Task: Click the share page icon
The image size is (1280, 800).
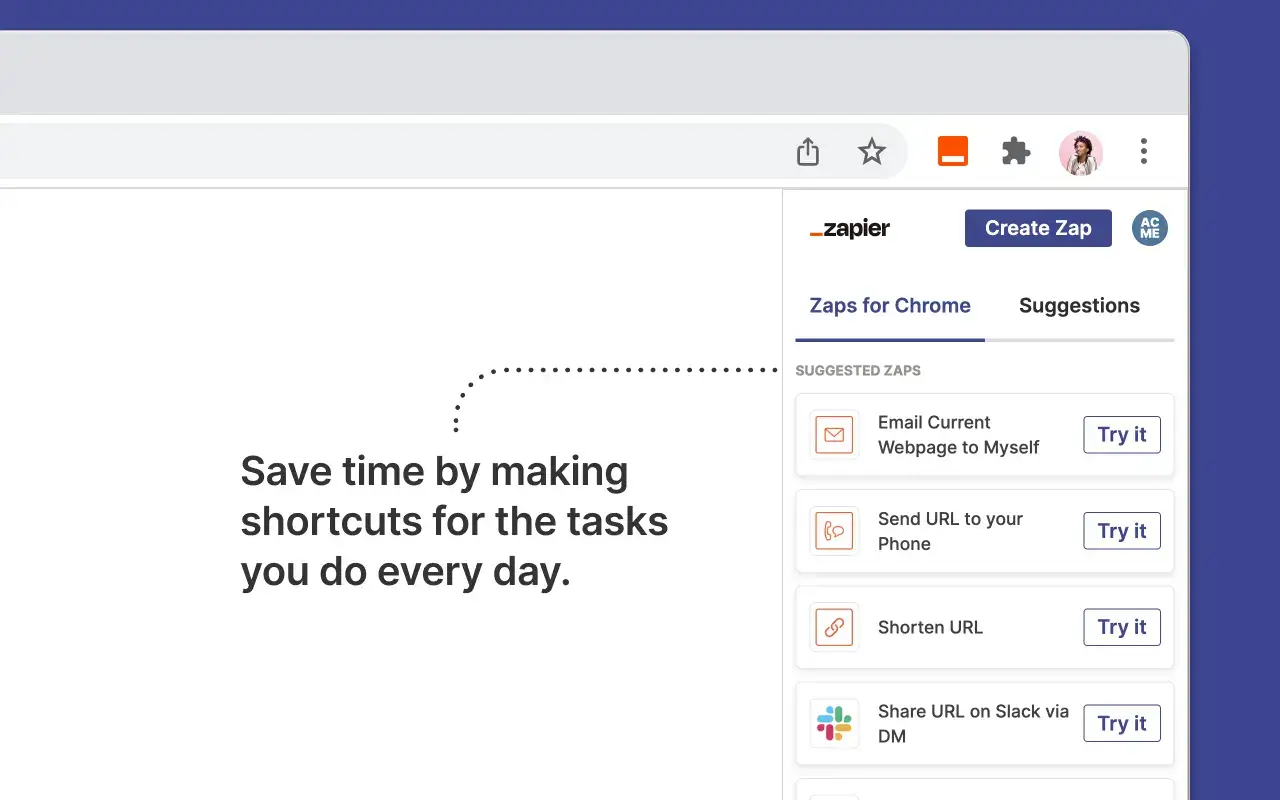Action: 808,152
